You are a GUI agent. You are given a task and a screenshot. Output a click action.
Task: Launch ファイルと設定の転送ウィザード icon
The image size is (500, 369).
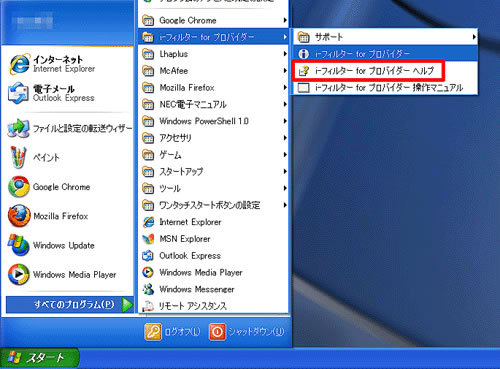18,128
